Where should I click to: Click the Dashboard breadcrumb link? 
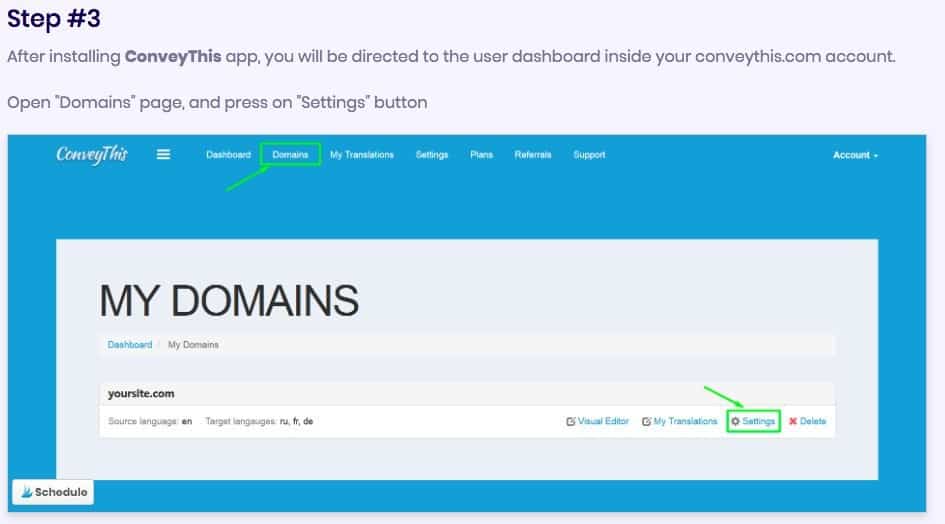(130, 345)
